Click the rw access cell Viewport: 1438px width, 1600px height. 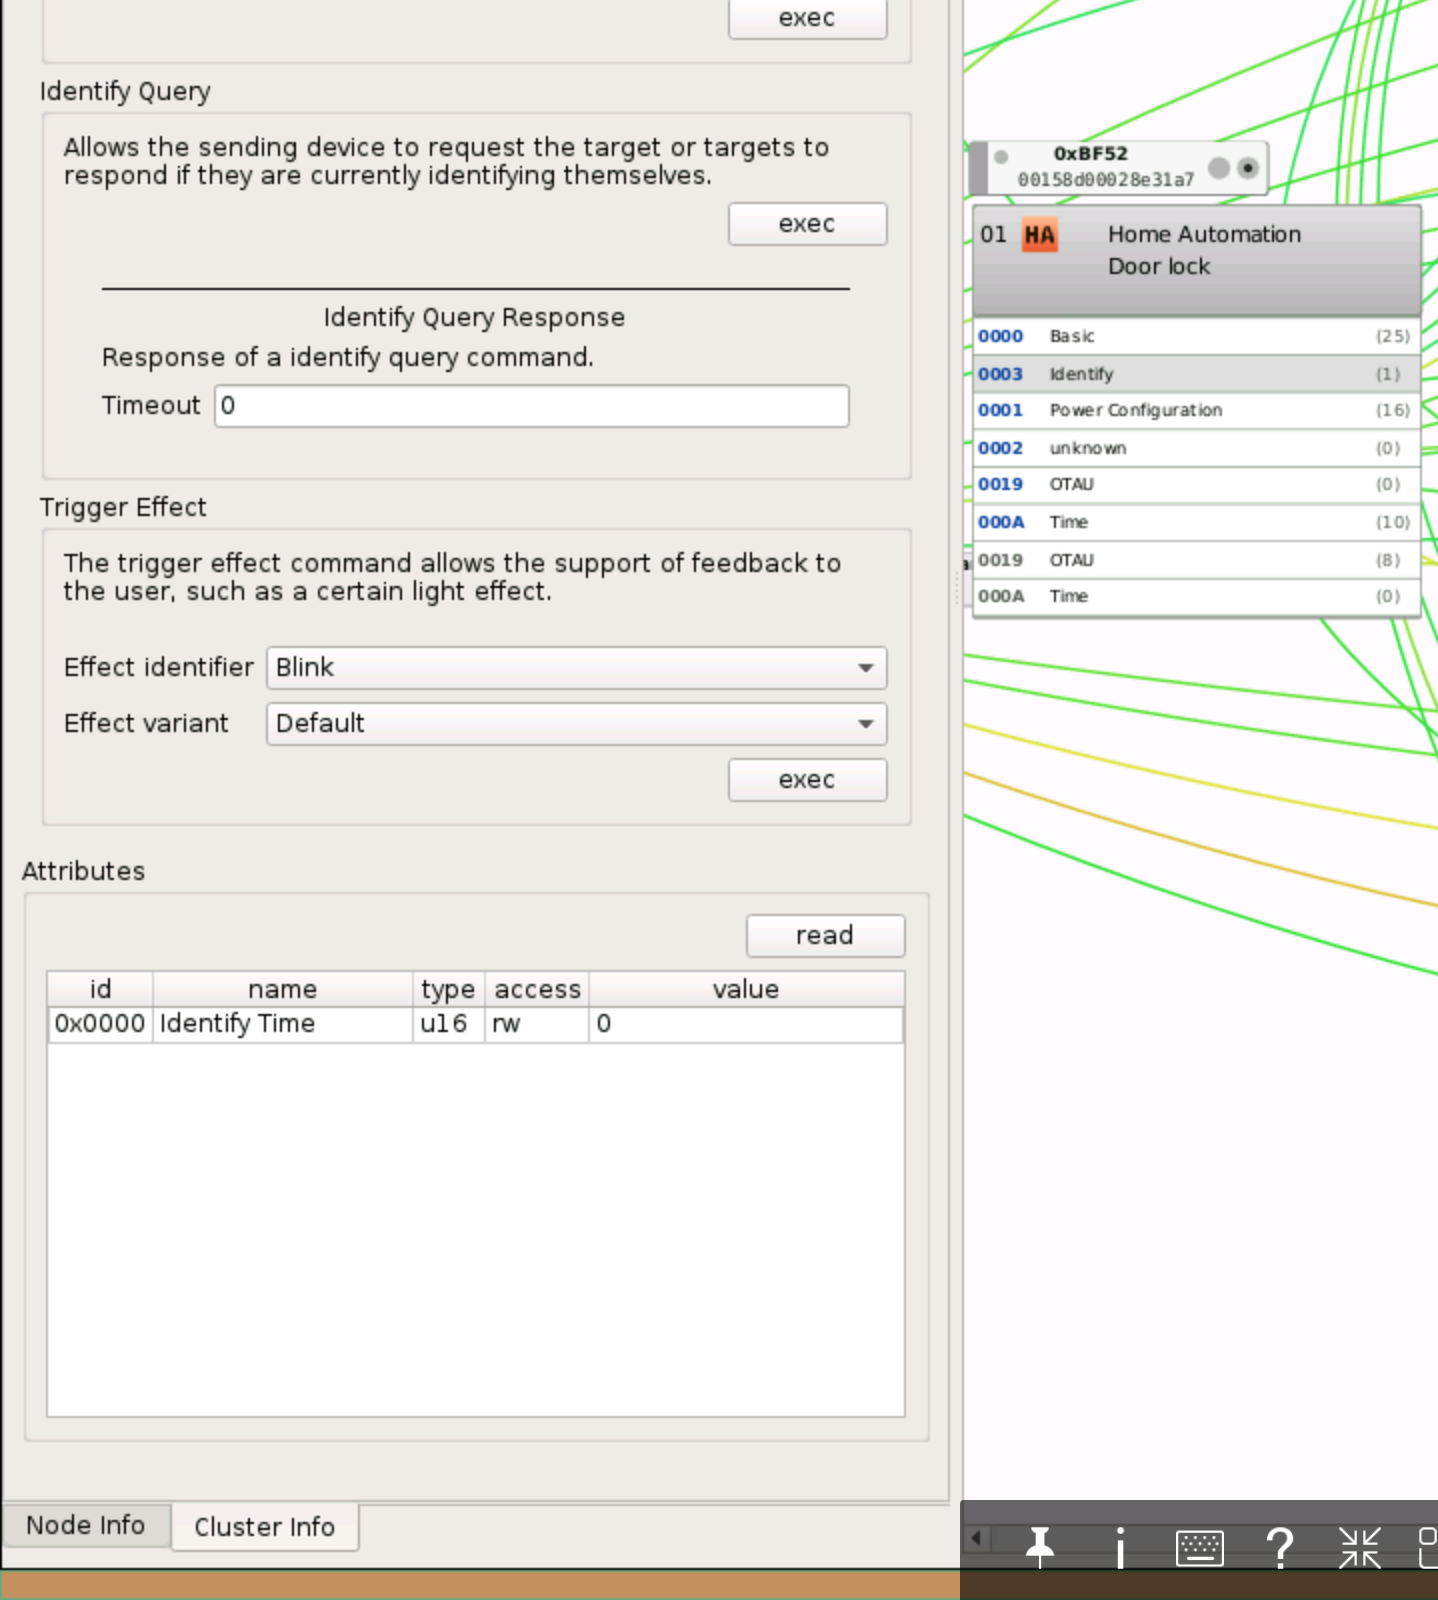537,1024
